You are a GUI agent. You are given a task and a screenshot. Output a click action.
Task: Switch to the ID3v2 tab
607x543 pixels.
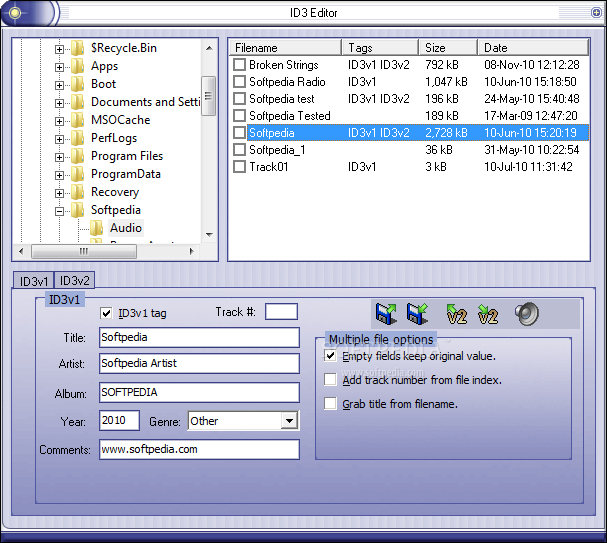(74, 280)
